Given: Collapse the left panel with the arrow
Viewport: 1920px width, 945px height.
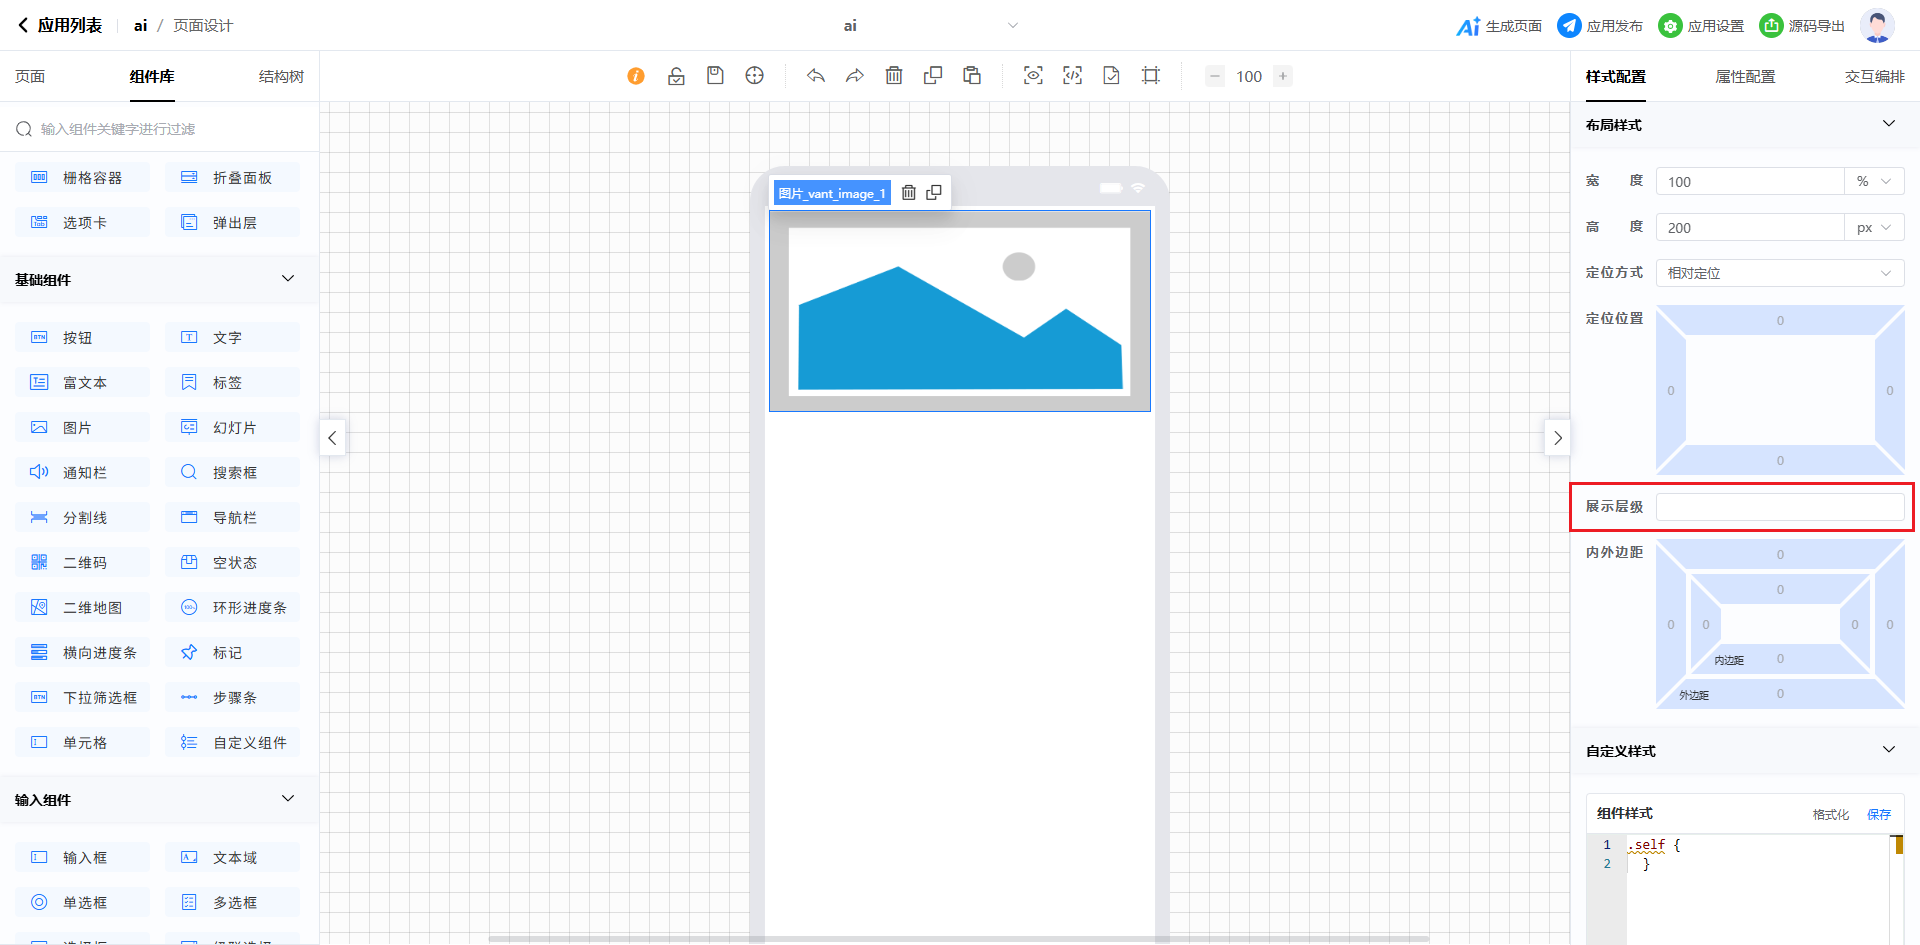Looking at the screenshot, I should pyautogui.click(x=332, y=438).
